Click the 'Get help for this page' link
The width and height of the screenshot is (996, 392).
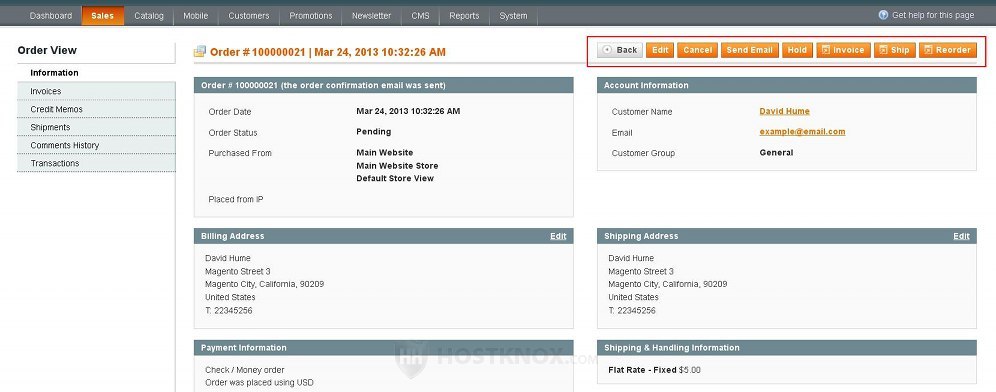click(x=932, y=15)
